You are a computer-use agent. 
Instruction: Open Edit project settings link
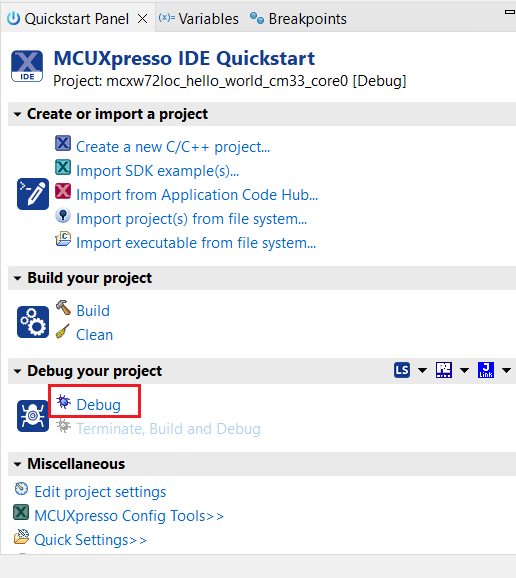[x=100, y=492]
